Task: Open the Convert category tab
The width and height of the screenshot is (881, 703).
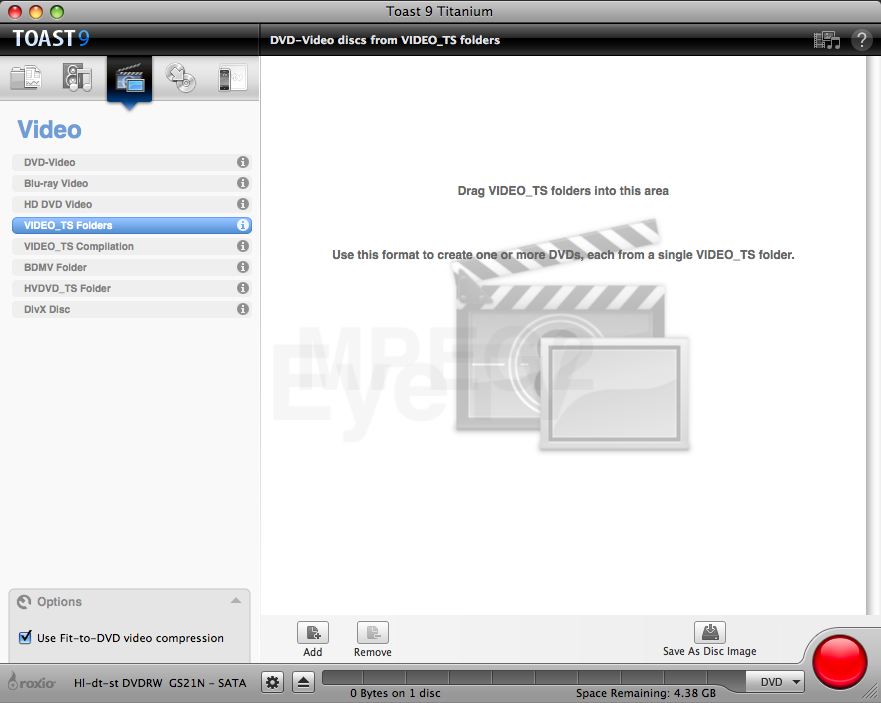Action: pyautogui.click(x=232, y=78)
